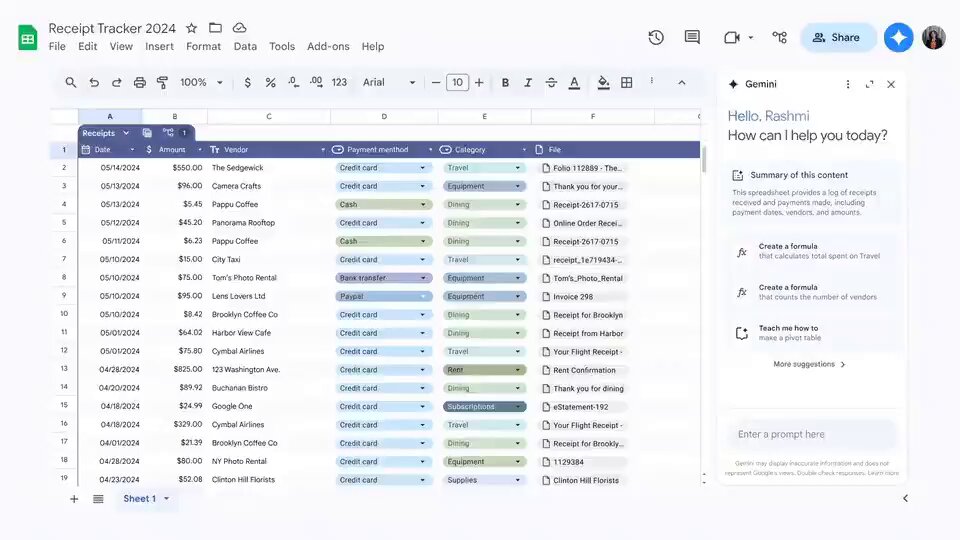Click the Gemini prompt input field
960x540 pixels.
pyautogui.click(x=811, y=434)
